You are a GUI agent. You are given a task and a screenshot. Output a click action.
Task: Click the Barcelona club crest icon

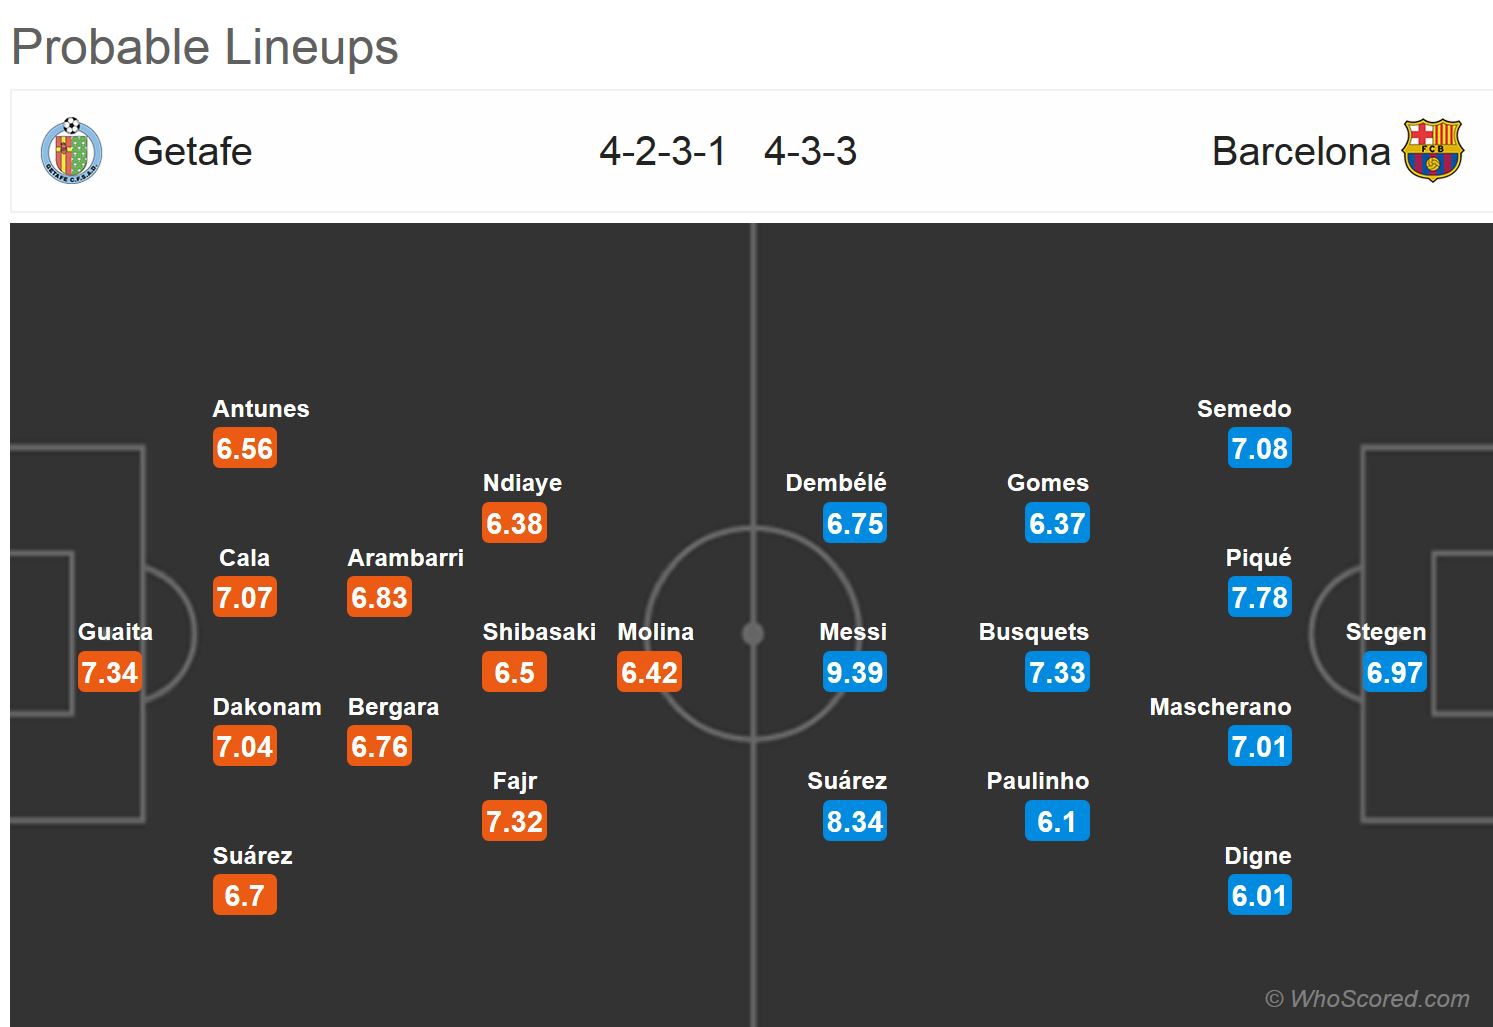[x=1432, y=151]
